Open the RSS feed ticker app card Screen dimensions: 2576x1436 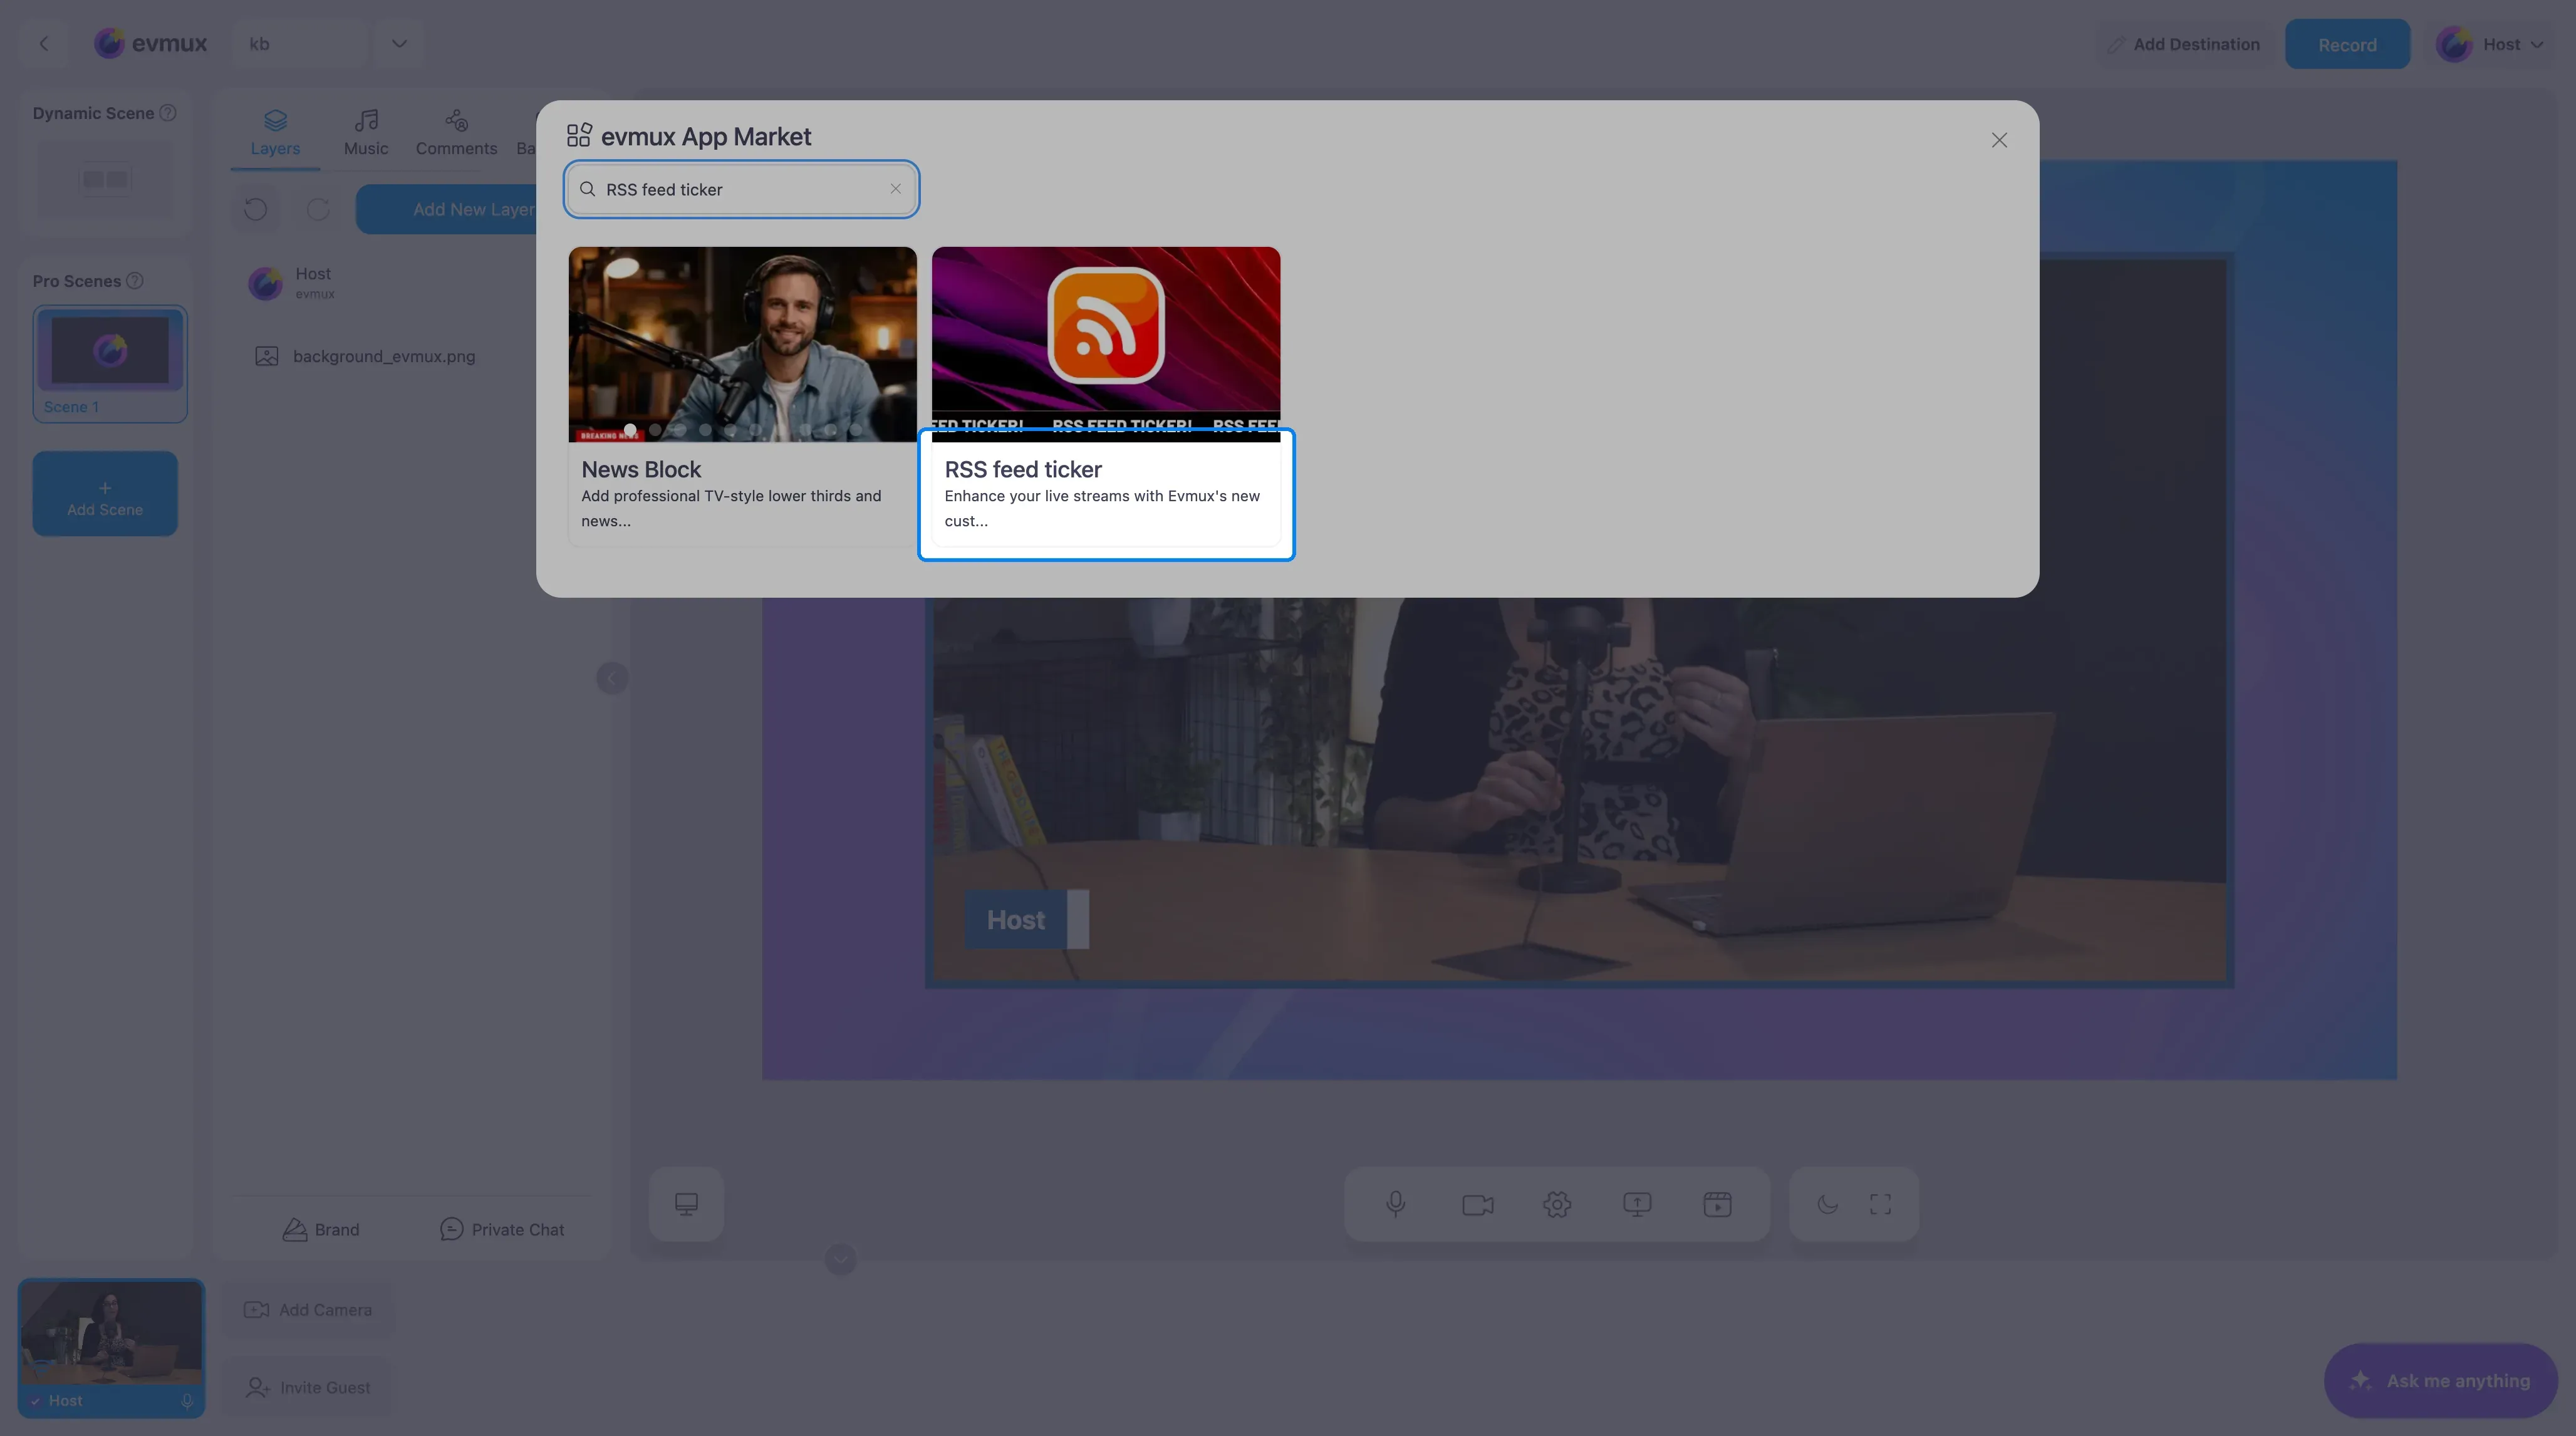pos(1105,396)
